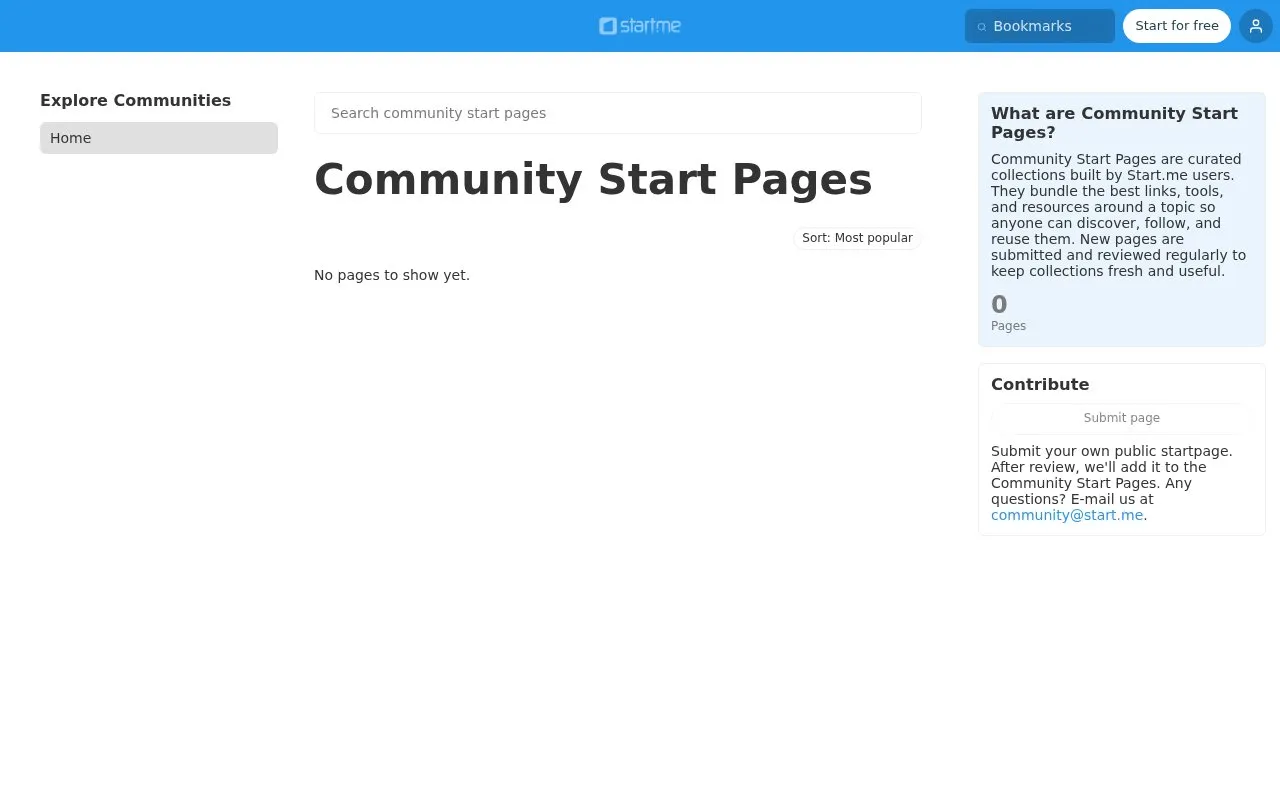Click the Start for free button
Viewport: 1280px width, 800px height.
click(x=1177, y=26)
